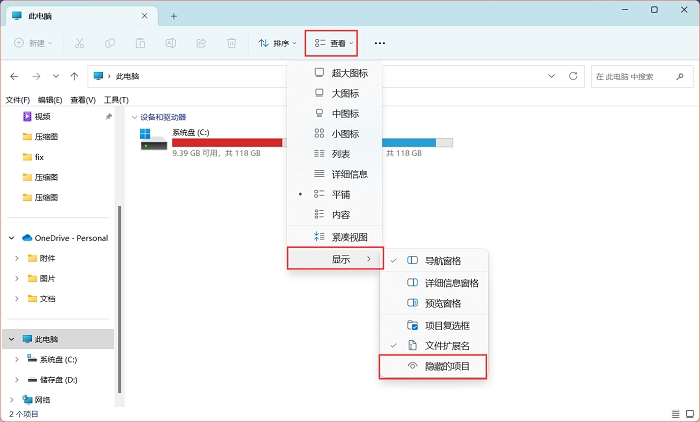Expand 储存盘 (D:) in the sidebar
The width and height of the screenshot is (700, 422).
point(17,380)
